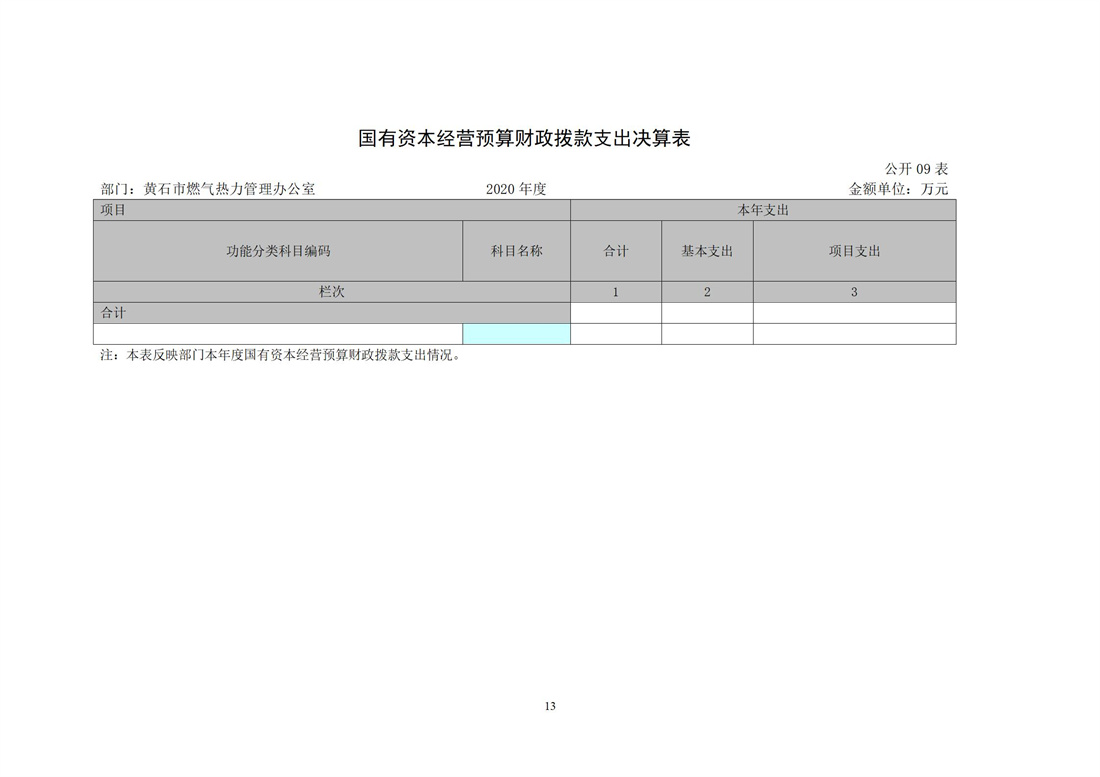
Task: Click the 栏次 row label
Action: [x=332, y=292]
